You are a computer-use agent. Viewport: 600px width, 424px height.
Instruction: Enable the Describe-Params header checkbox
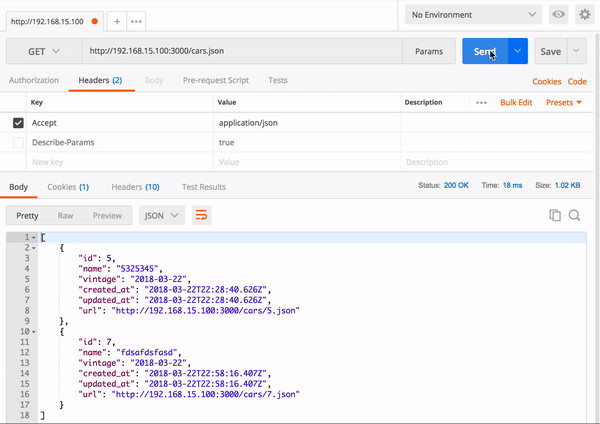(18, 142)
